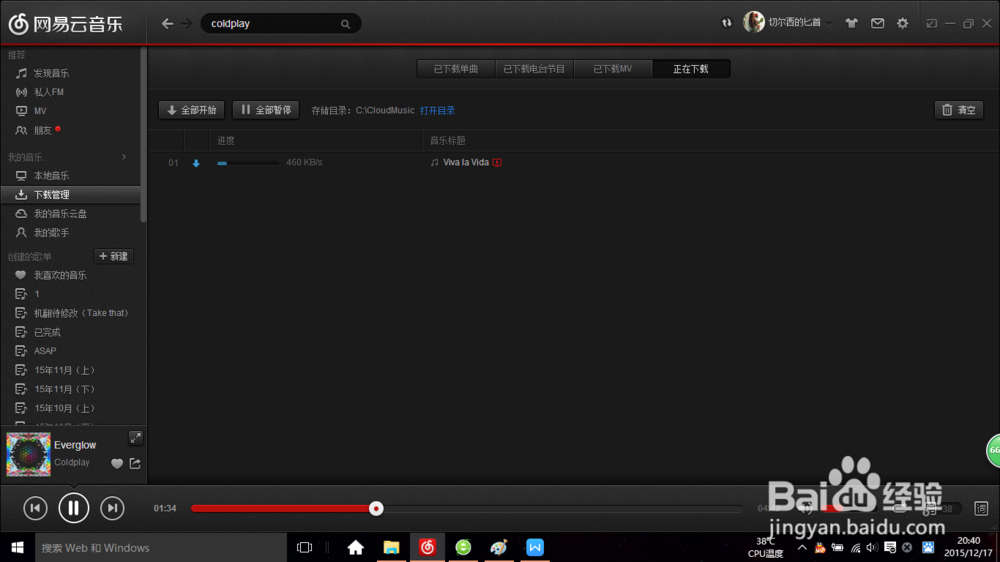Switch to 正在下载 tab
The width and height of the screenshot is (1000, 562).
(691, 69)
